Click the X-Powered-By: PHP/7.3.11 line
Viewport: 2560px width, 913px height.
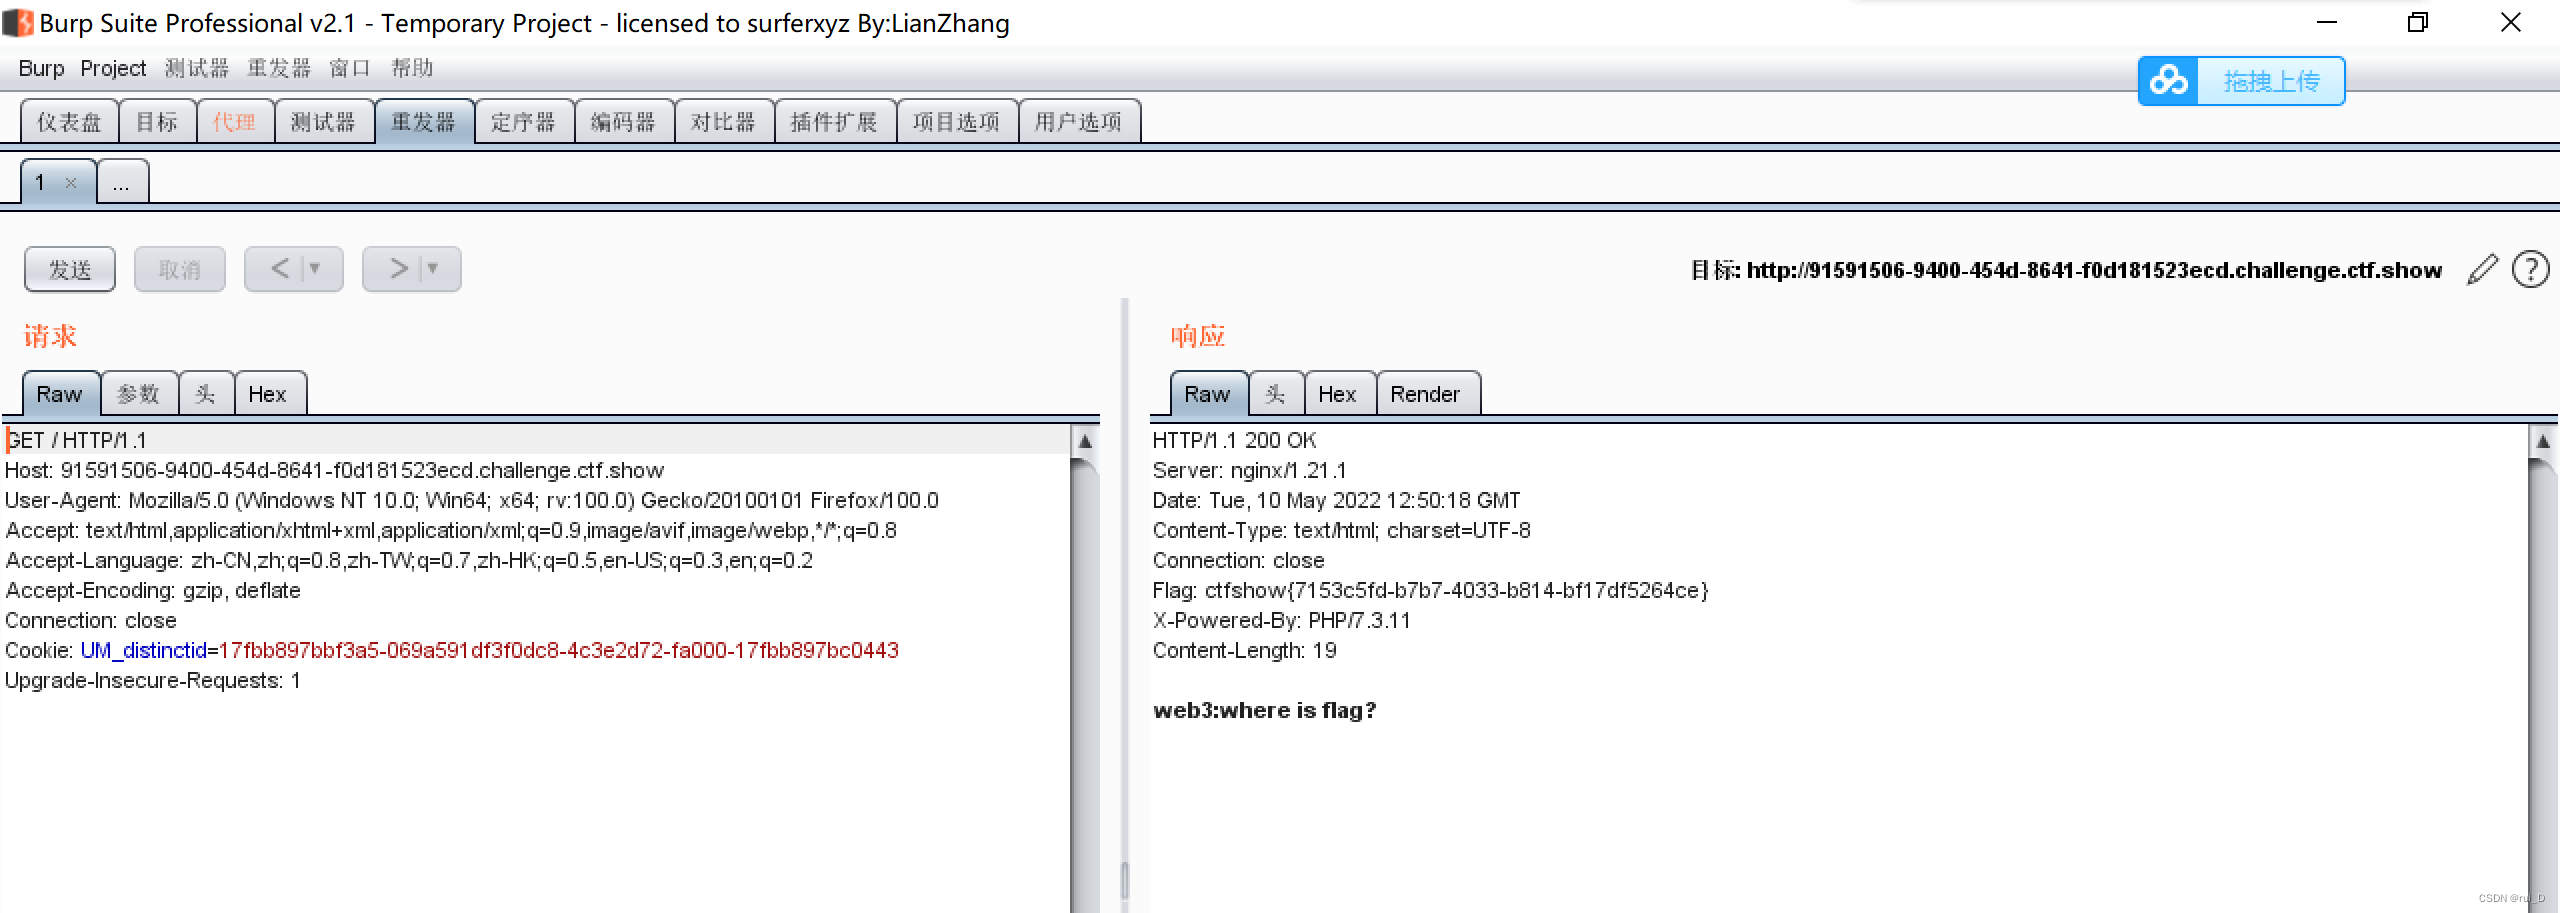point(1282,620)
